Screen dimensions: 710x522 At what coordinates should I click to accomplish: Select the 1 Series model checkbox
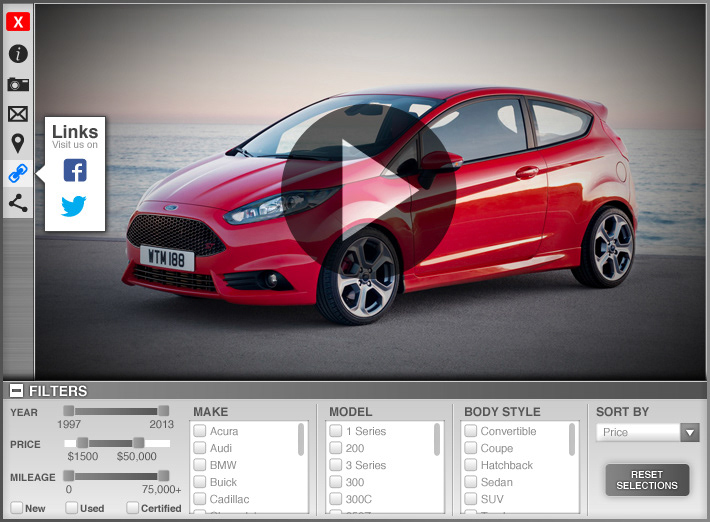[x=336, y=431]
